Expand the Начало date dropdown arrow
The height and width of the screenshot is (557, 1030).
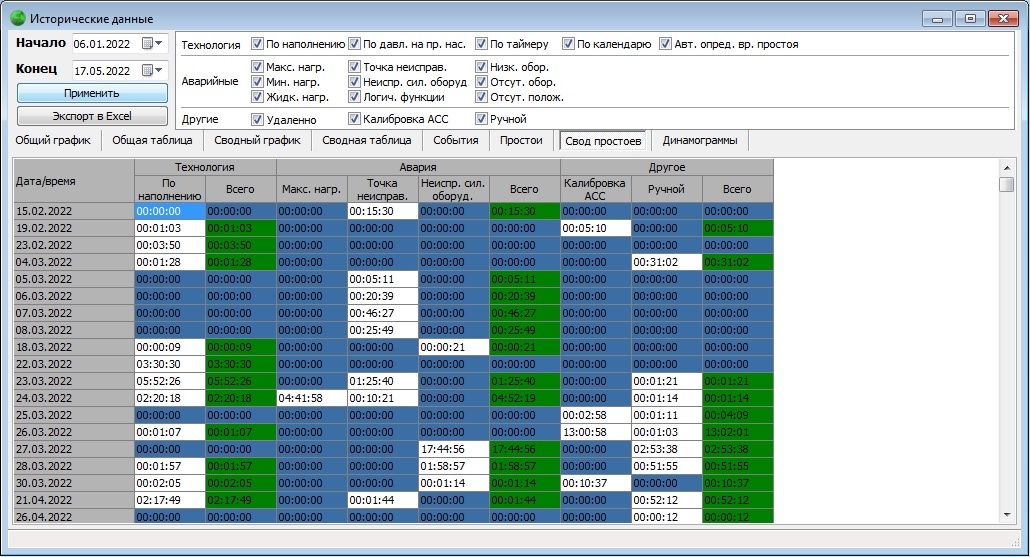click(x=159, y=43)
